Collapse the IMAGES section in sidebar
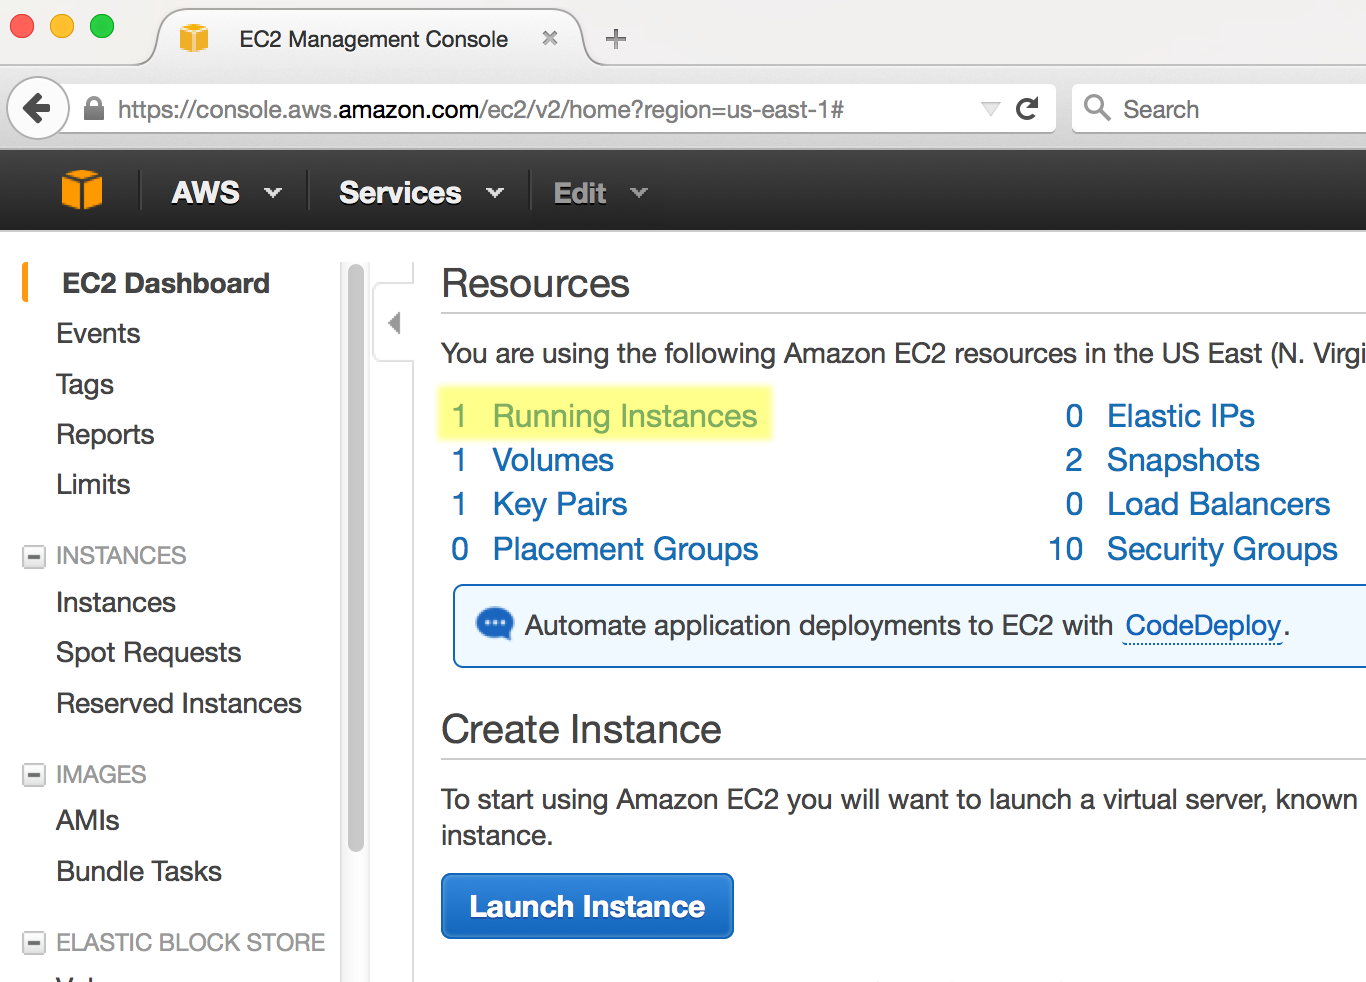Viewport: 1366px width, 982px height. [x=34, y=775]
